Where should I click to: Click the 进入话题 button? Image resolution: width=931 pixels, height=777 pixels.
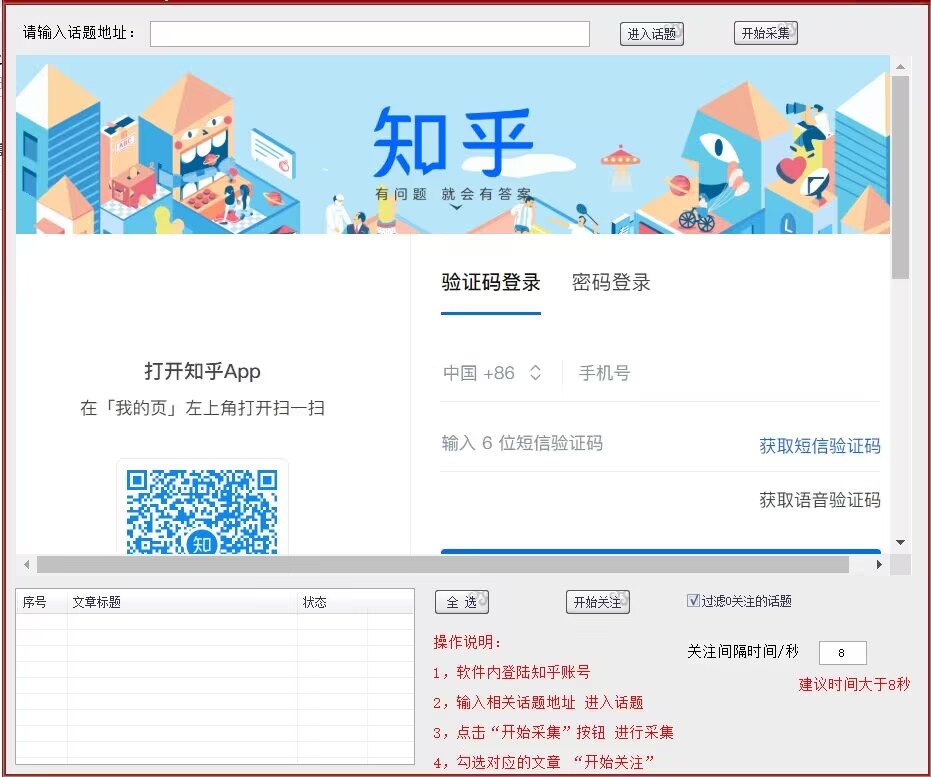[x=651, y=34]
